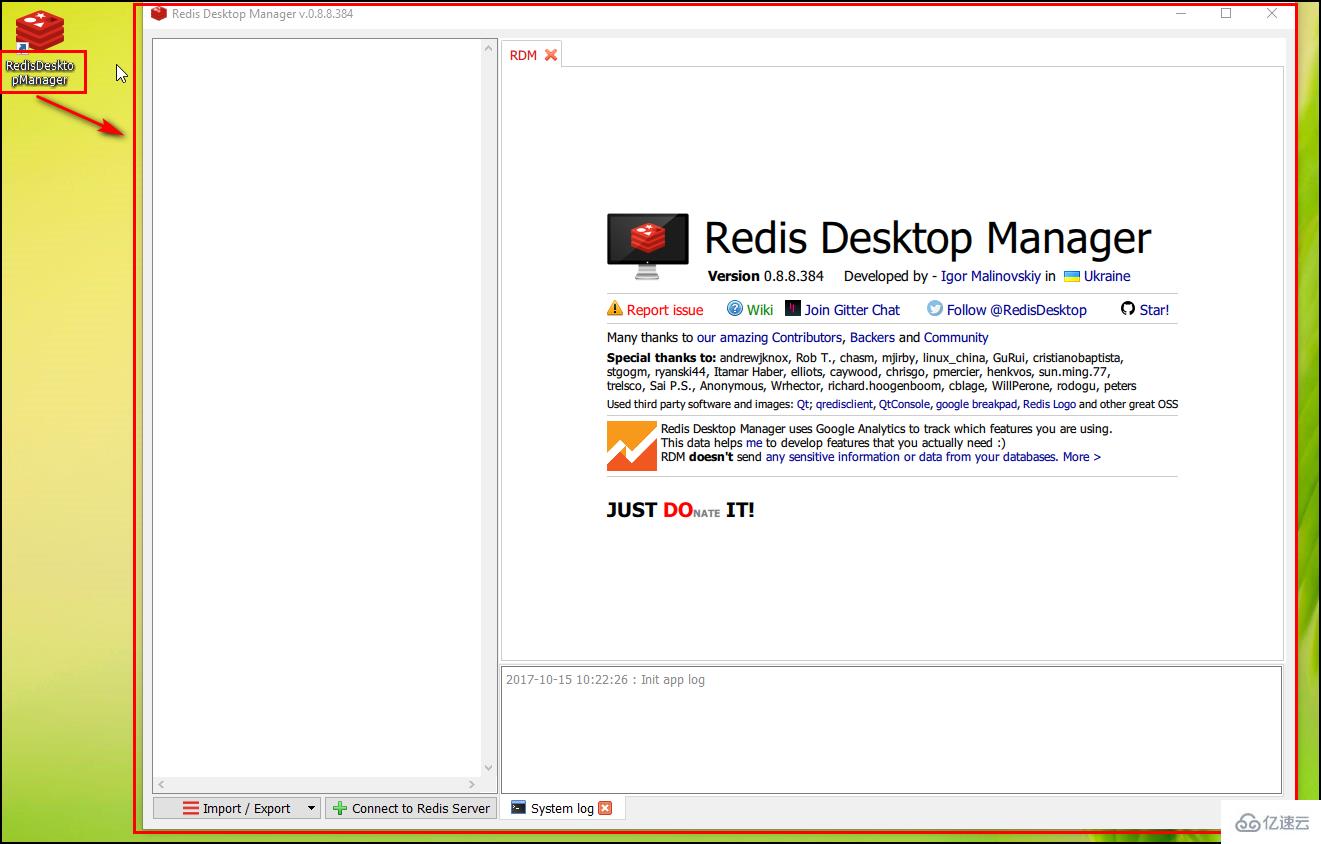Open 'our amazing Contributors' link
The width and height of the screenshot is (1321, 844).
point(769,338)
